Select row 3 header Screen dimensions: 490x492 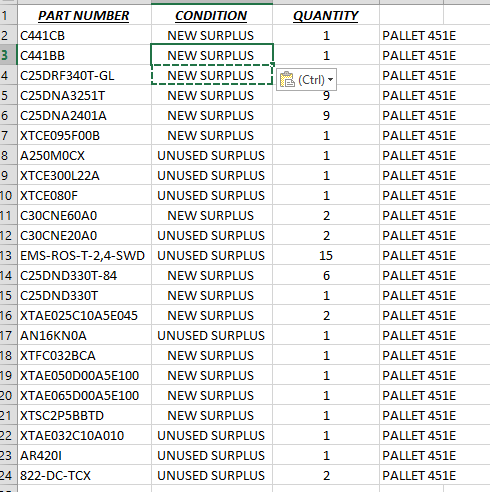click(8, 55)
